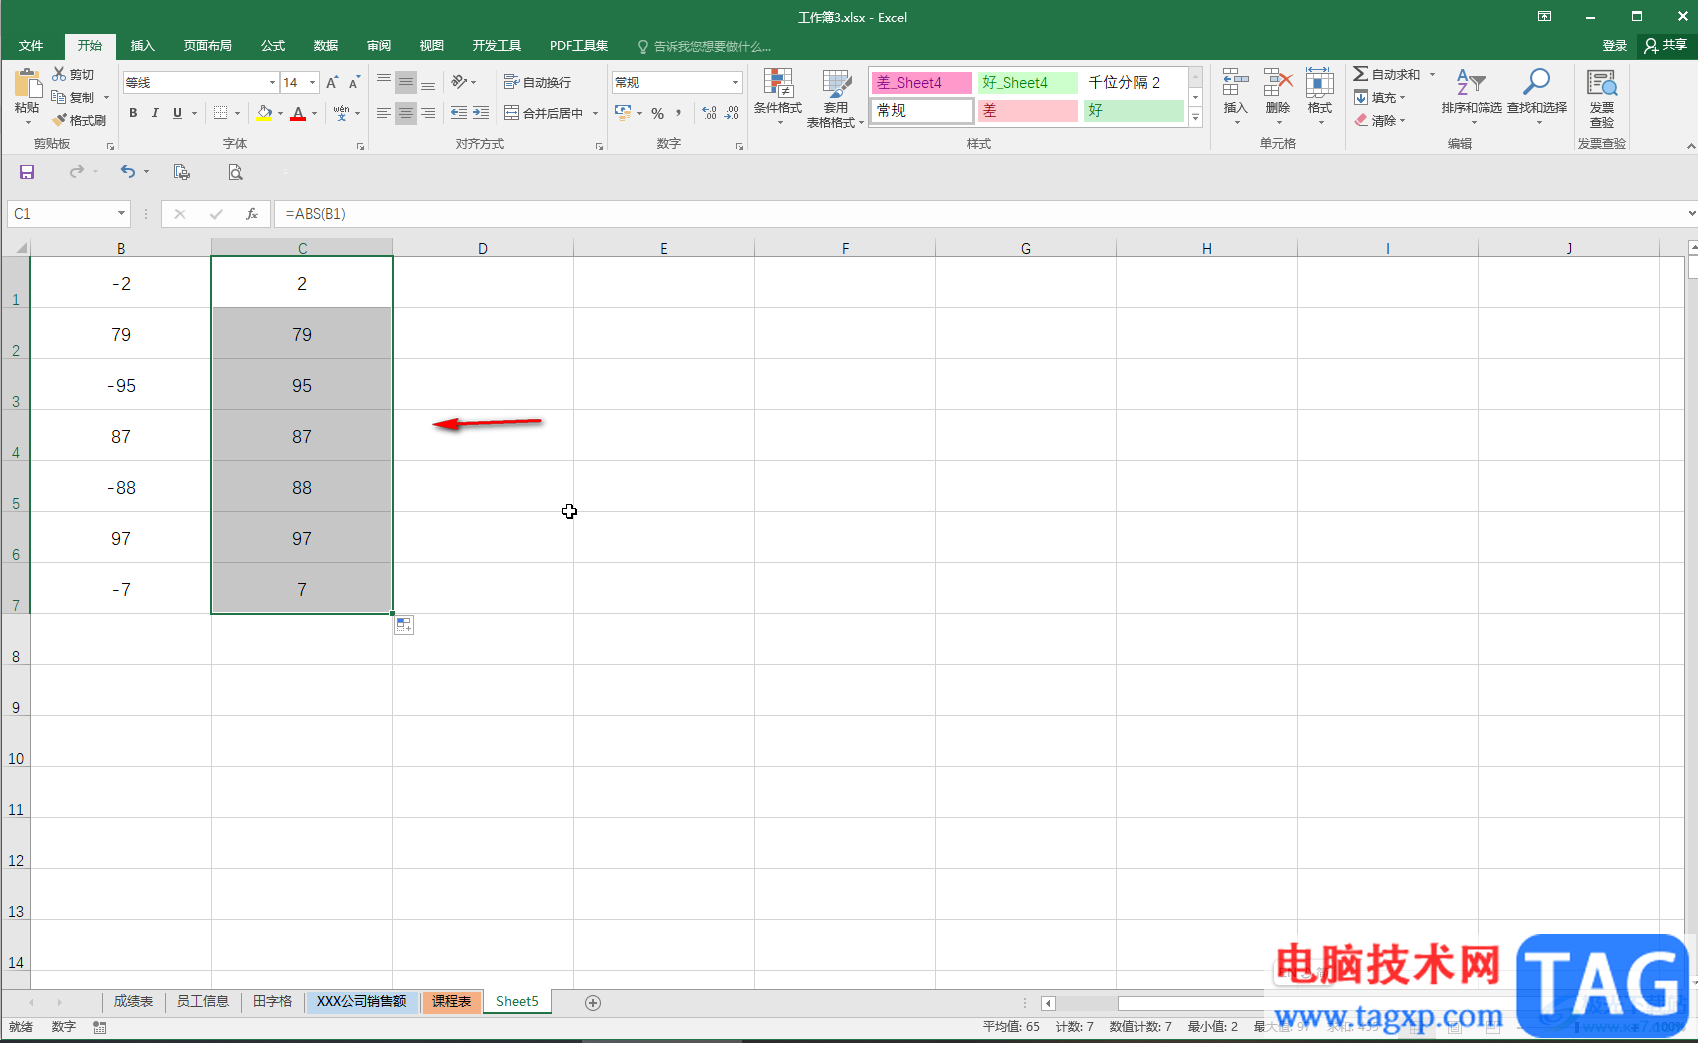1698x1043 pixels.
Task: Expand the cell styles gallery
Action: click(x=1195, y=118)
